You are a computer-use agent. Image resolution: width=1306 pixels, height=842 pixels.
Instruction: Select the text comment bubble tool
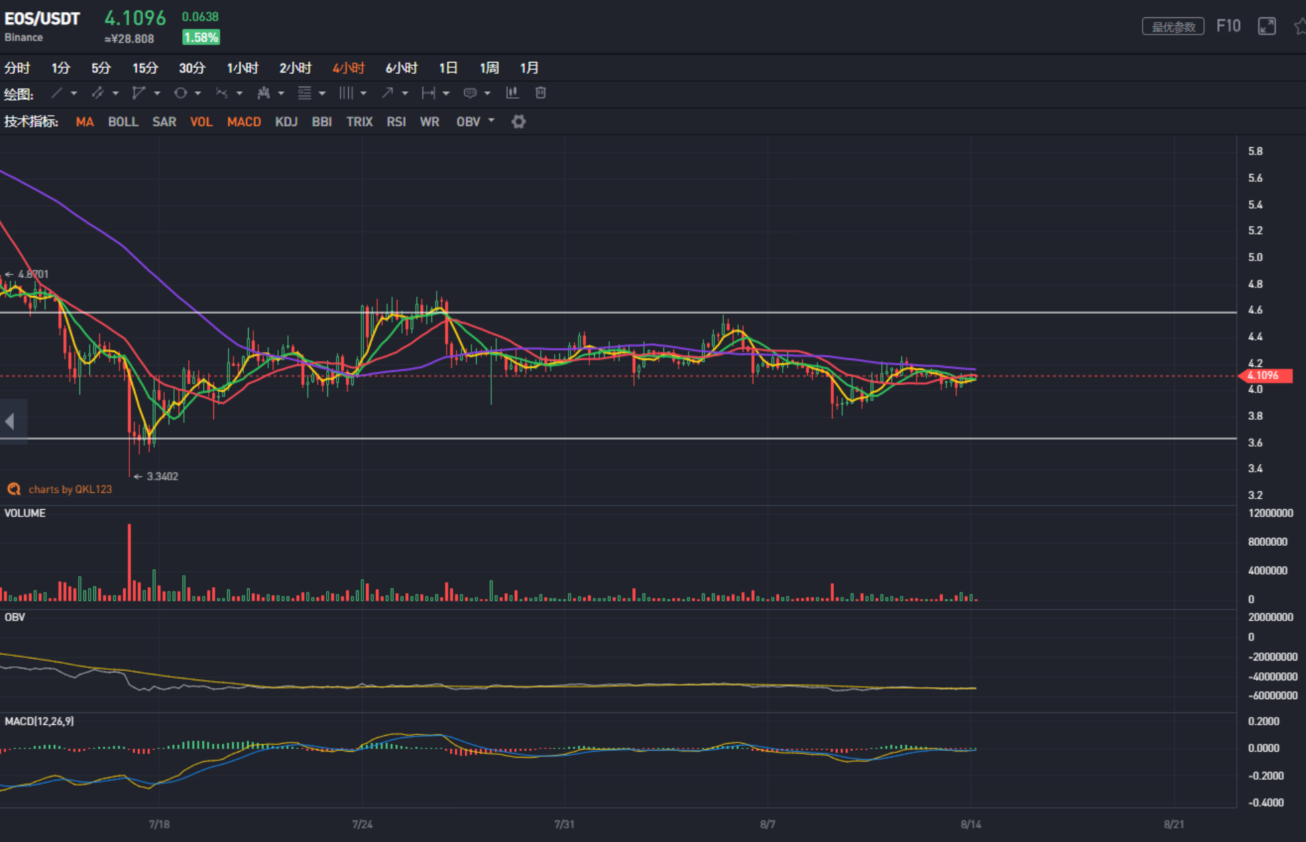click(470, 93)
